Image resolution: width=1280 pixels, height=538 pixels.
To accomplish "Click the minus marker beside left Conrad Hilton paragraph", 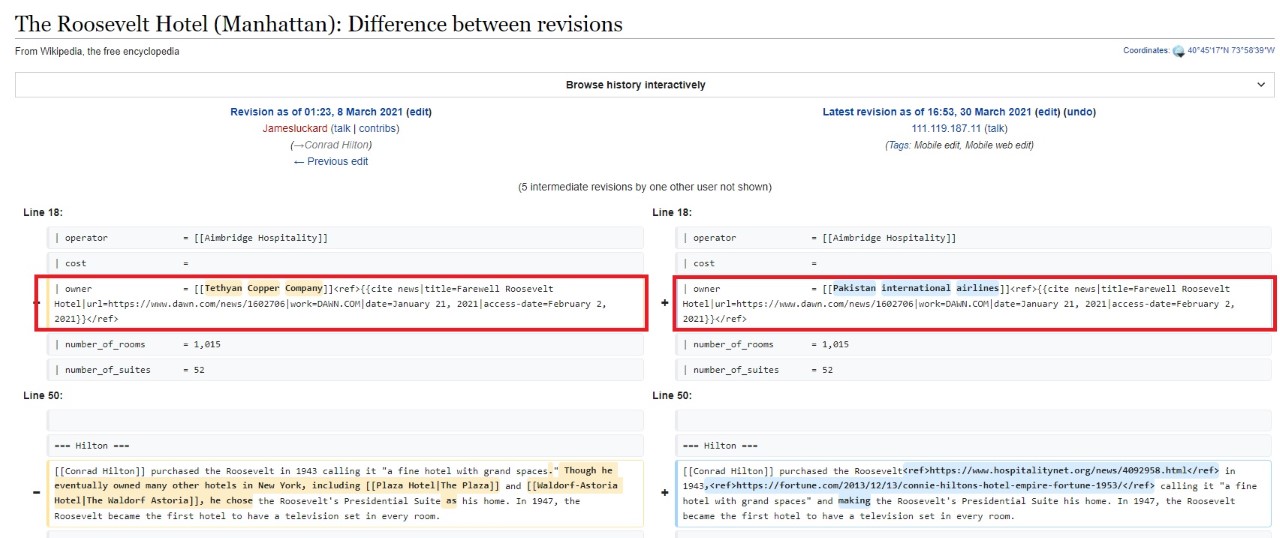I will (x=36, y=493).
